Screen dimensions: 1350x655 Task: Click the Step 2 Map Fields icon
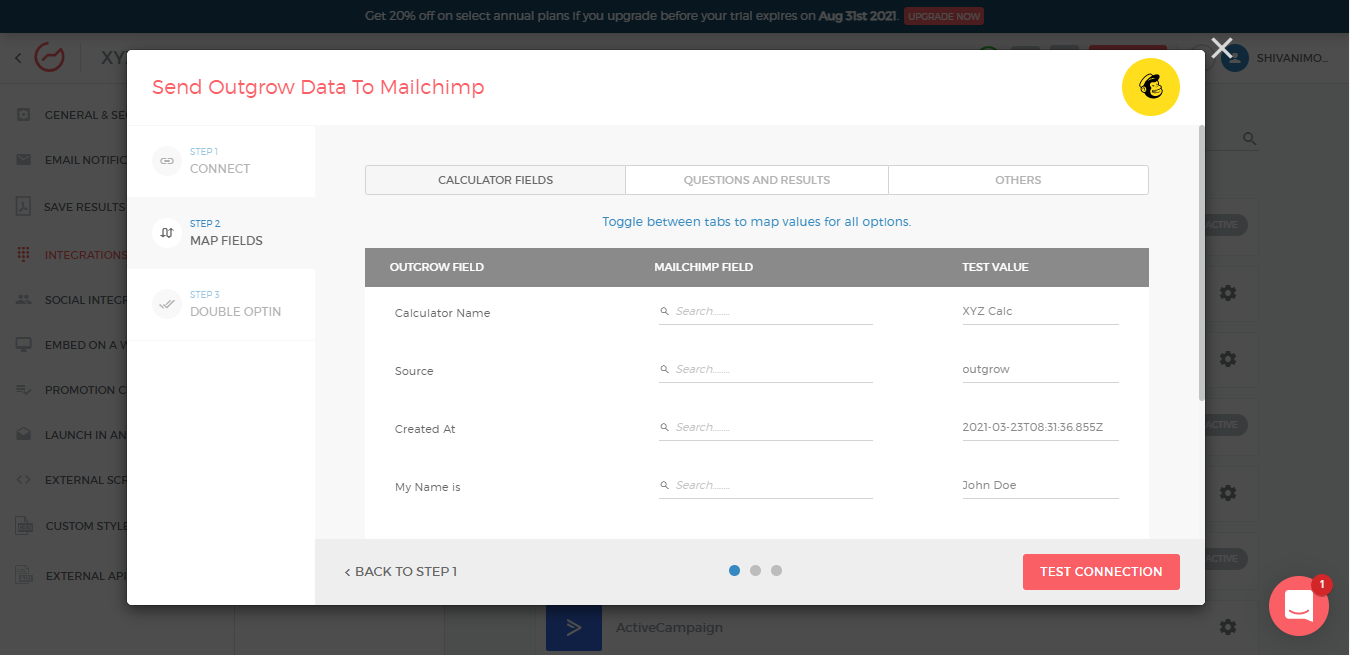167,232
